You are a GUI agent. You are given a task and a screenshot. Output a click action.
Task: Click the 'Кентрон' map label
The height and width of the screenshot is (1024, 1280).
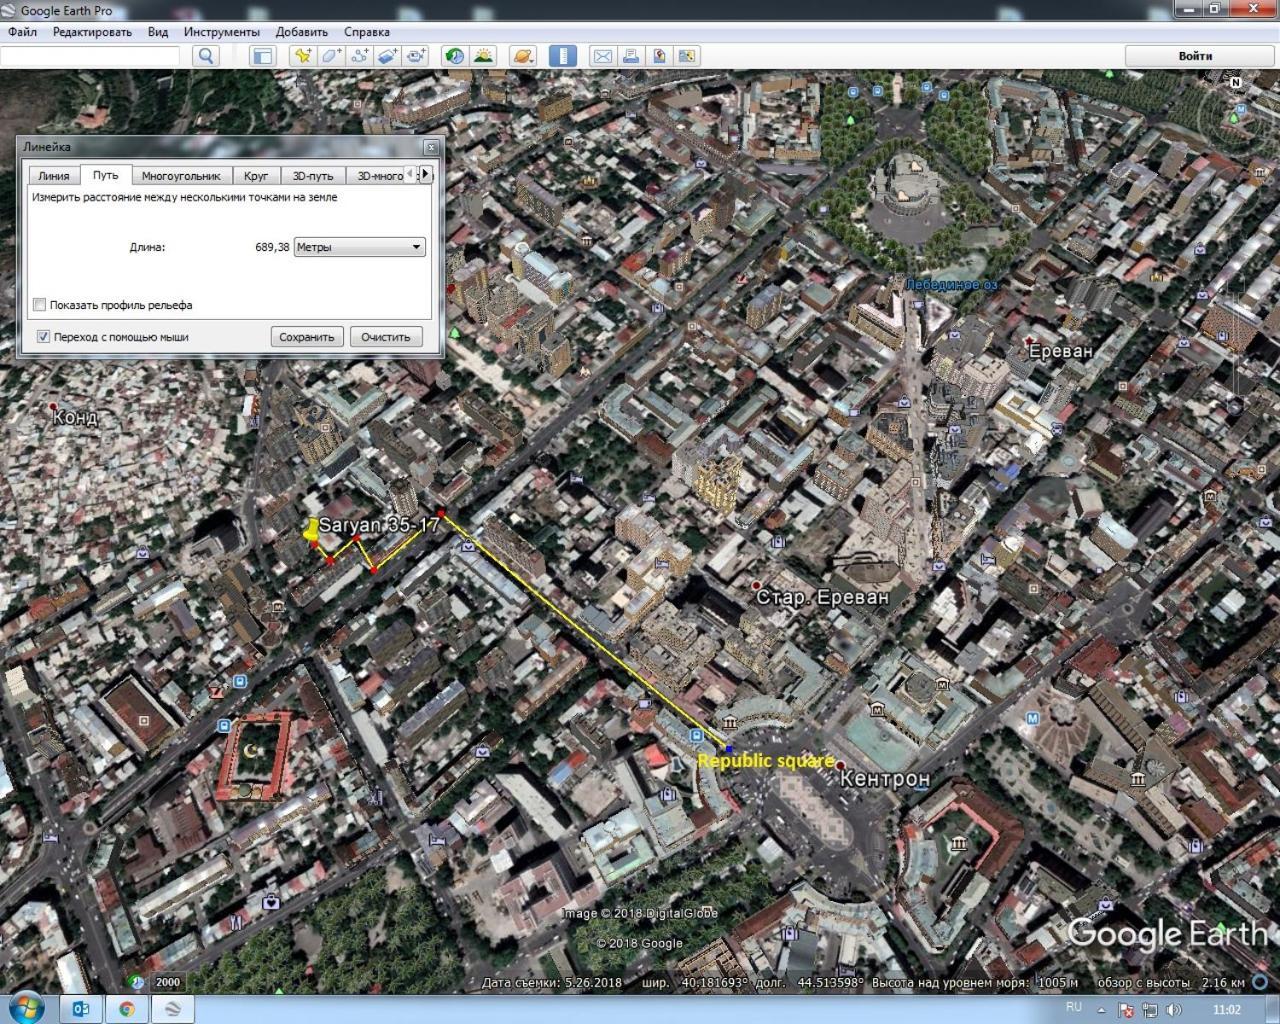click(885, 777)
